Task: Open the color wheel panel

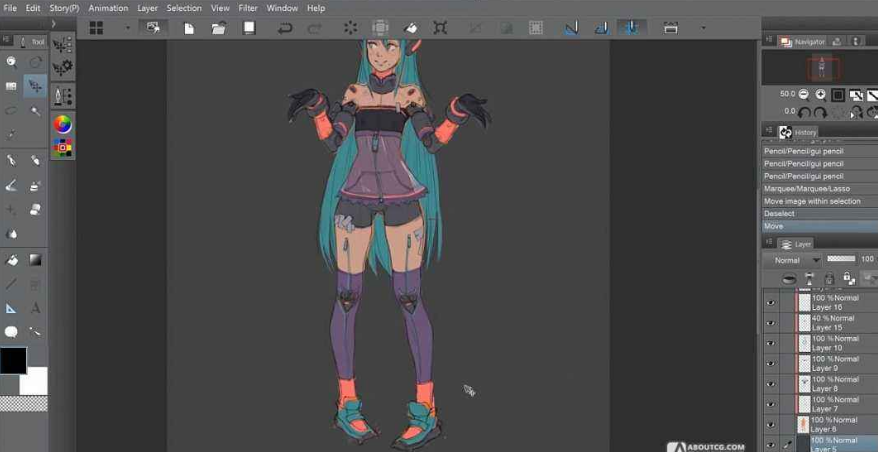Action: (62, 124)
